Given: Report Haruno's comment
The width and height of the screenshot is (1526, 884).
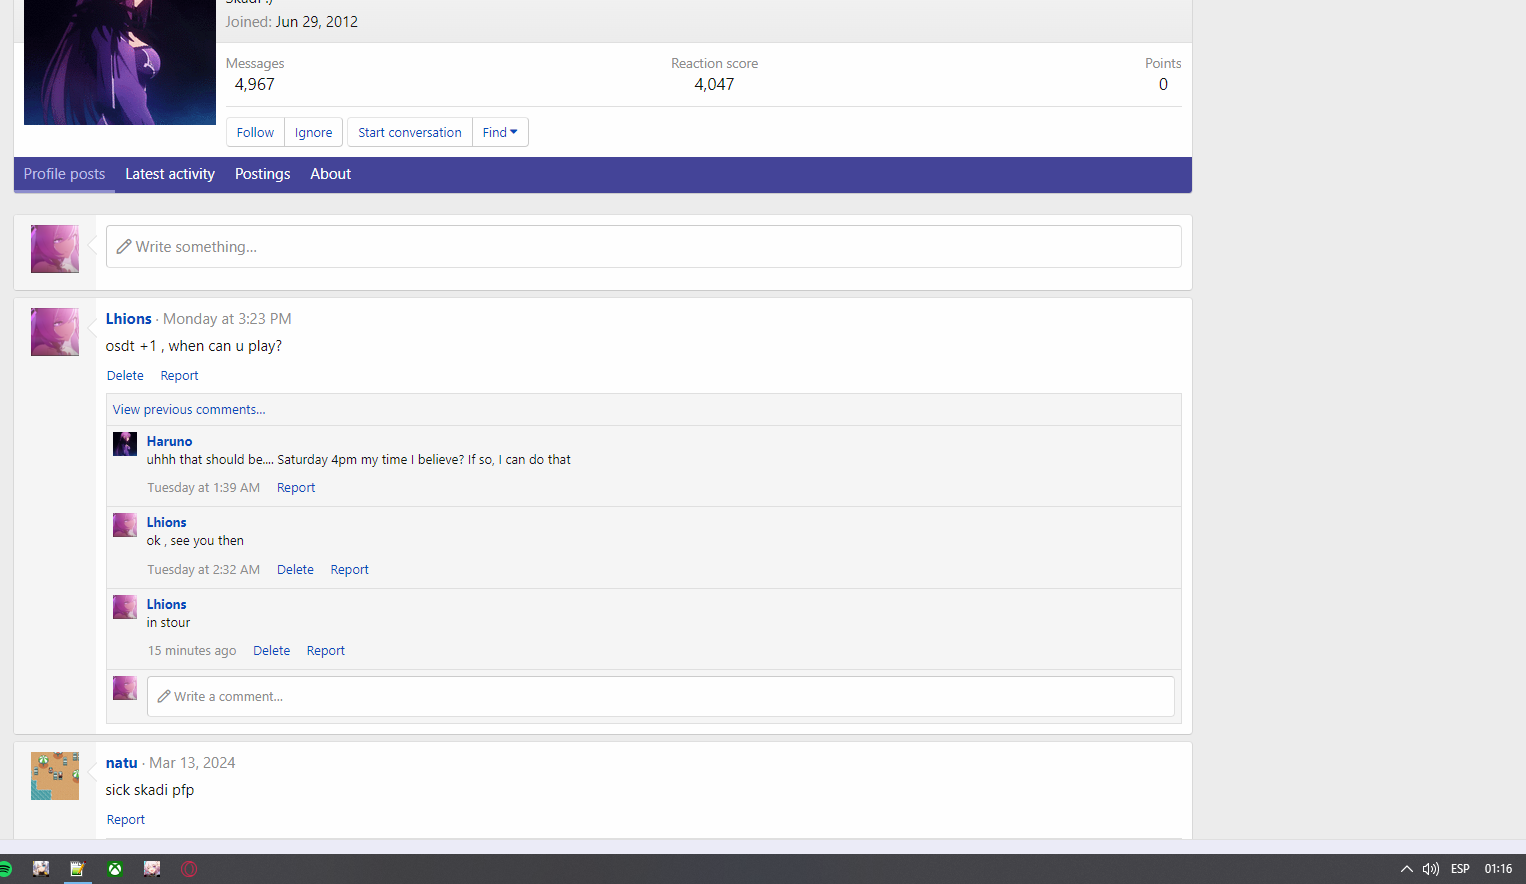Looking at the screenshot, I should [x=296, y=488].
